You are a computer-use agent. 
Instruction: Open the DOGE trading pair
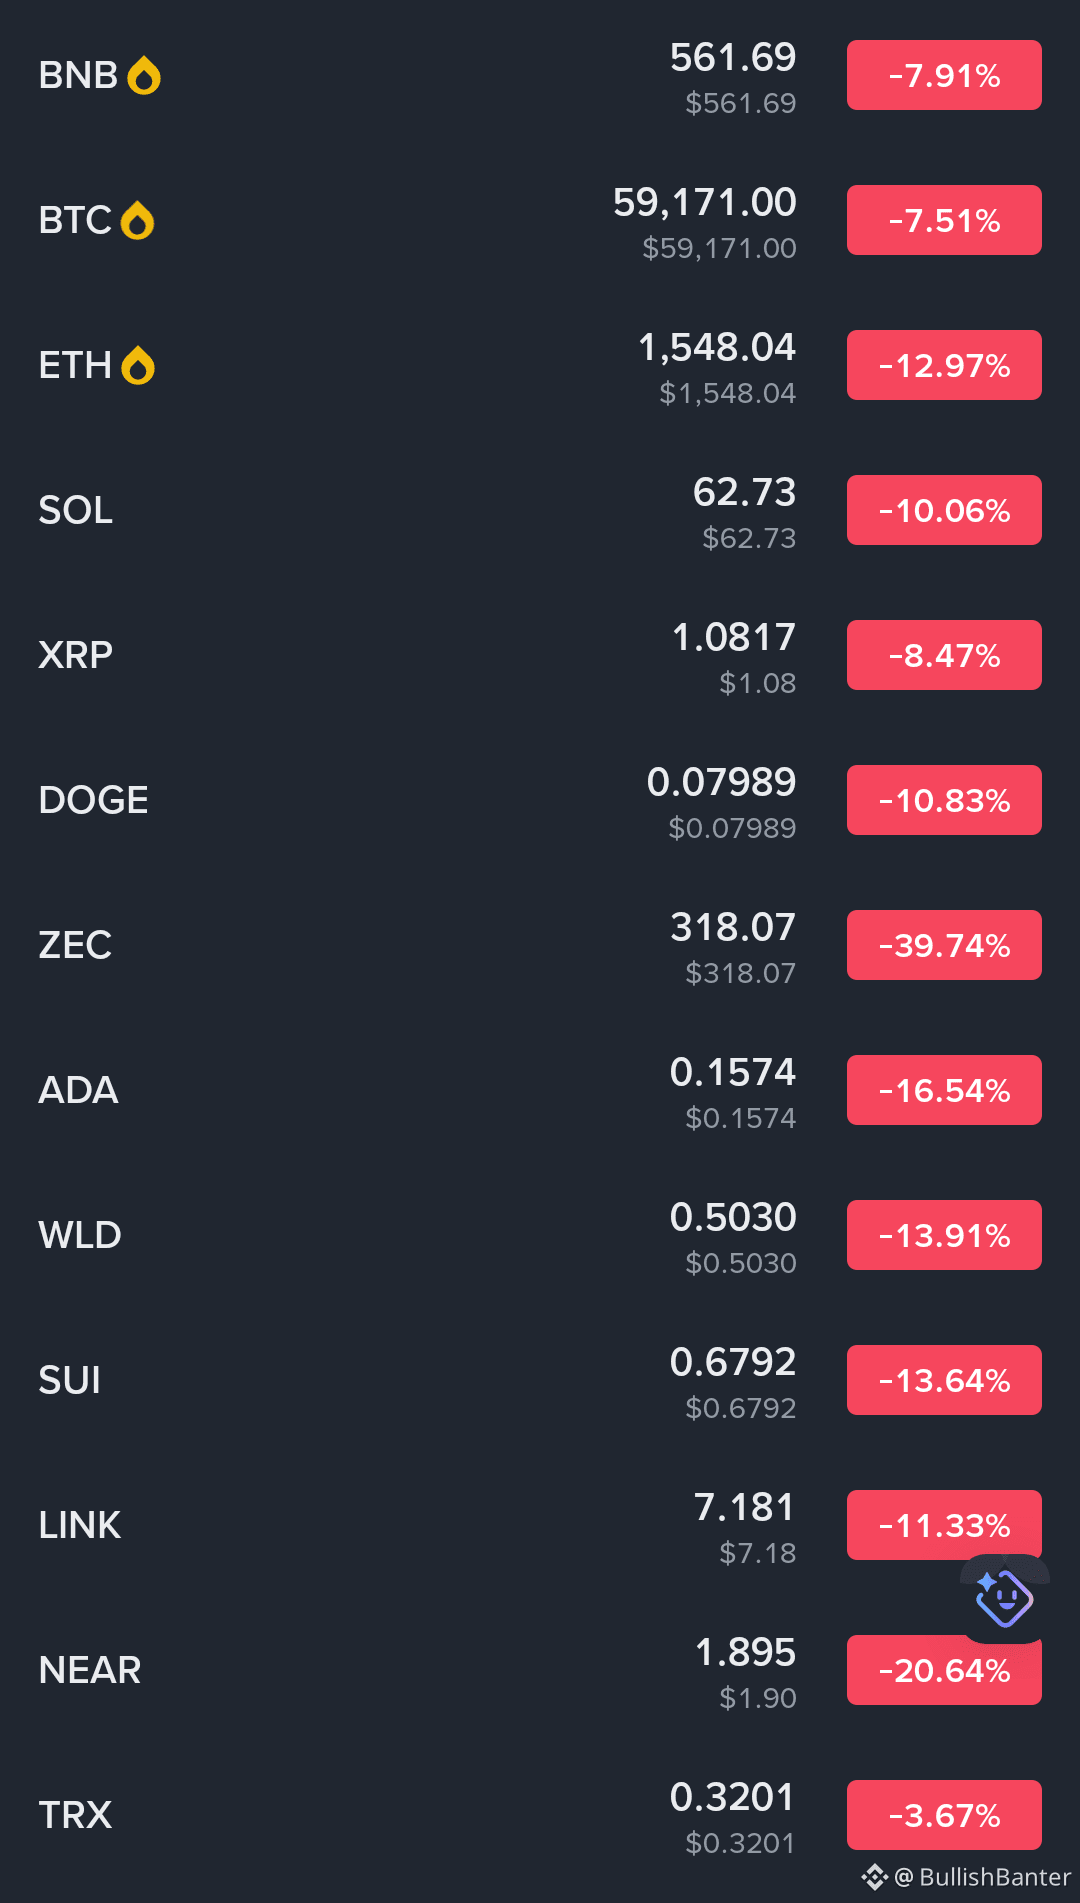point(540,800)
